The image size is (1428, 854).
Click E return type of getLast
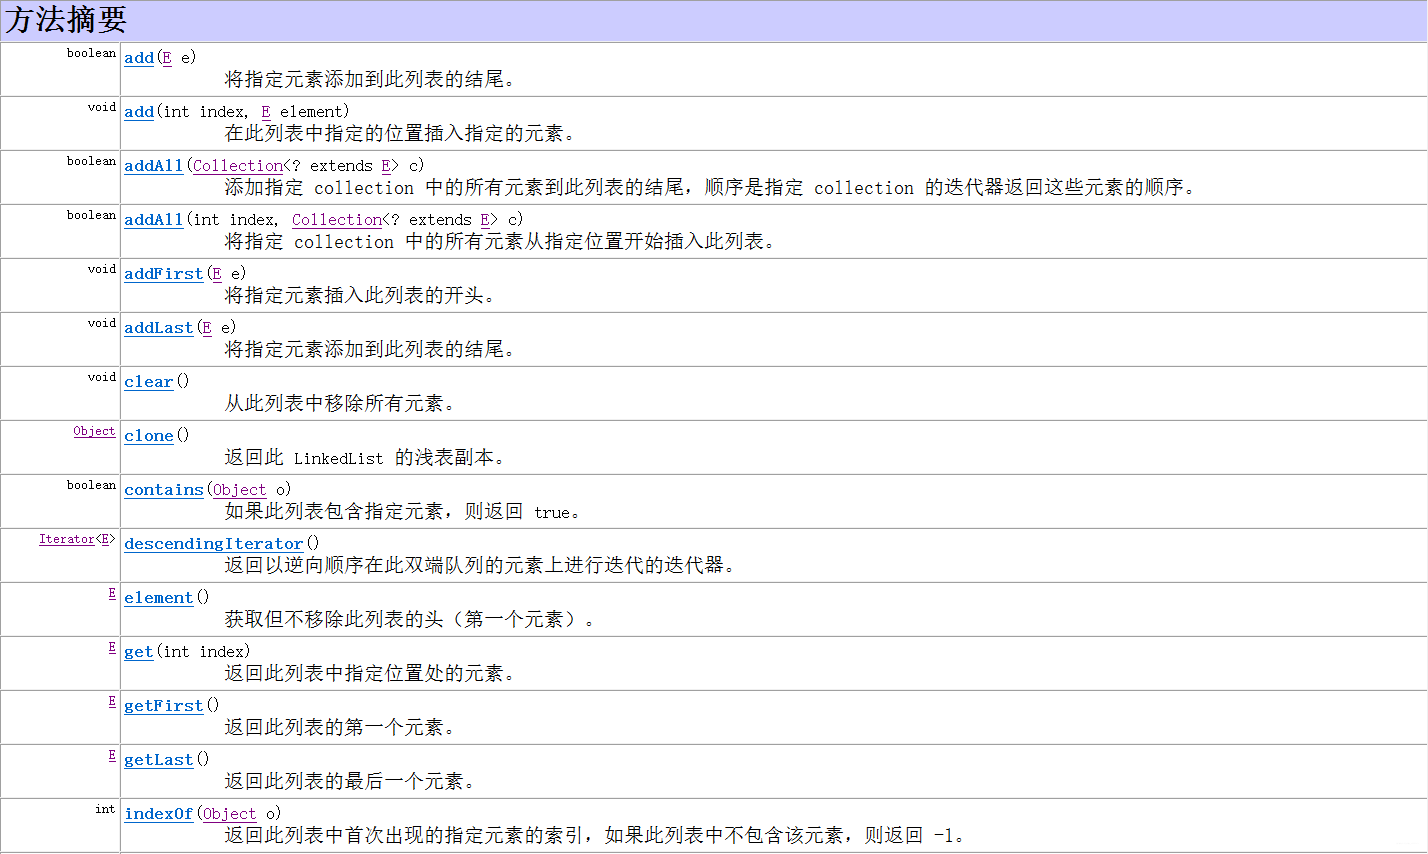pos(112,755)
